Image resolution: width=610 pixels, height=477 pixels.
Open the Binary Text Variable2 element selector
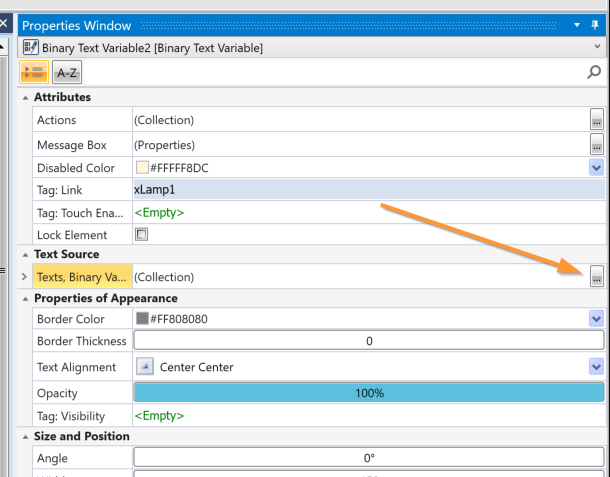(x=596, y=47)
